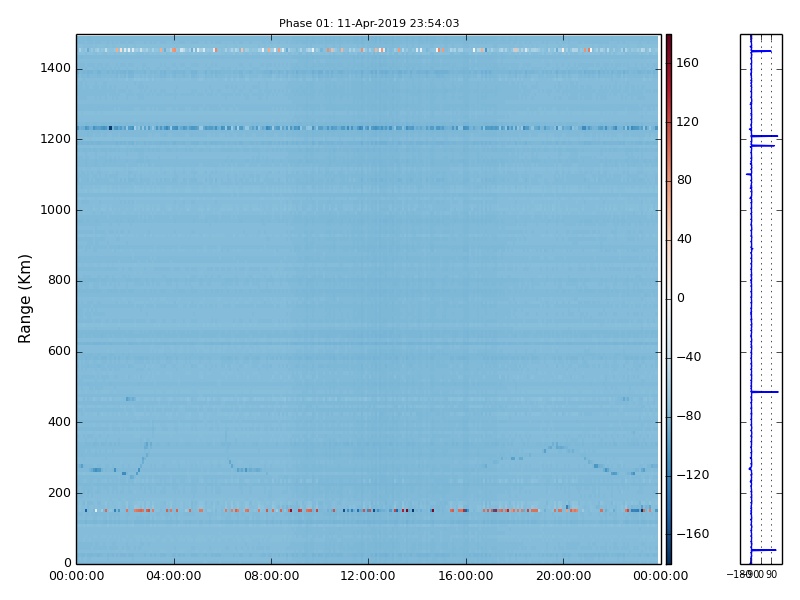Screen dimensions: 800x600
Task: Click the 200 range tick label
Action: (x=59, y=493)
